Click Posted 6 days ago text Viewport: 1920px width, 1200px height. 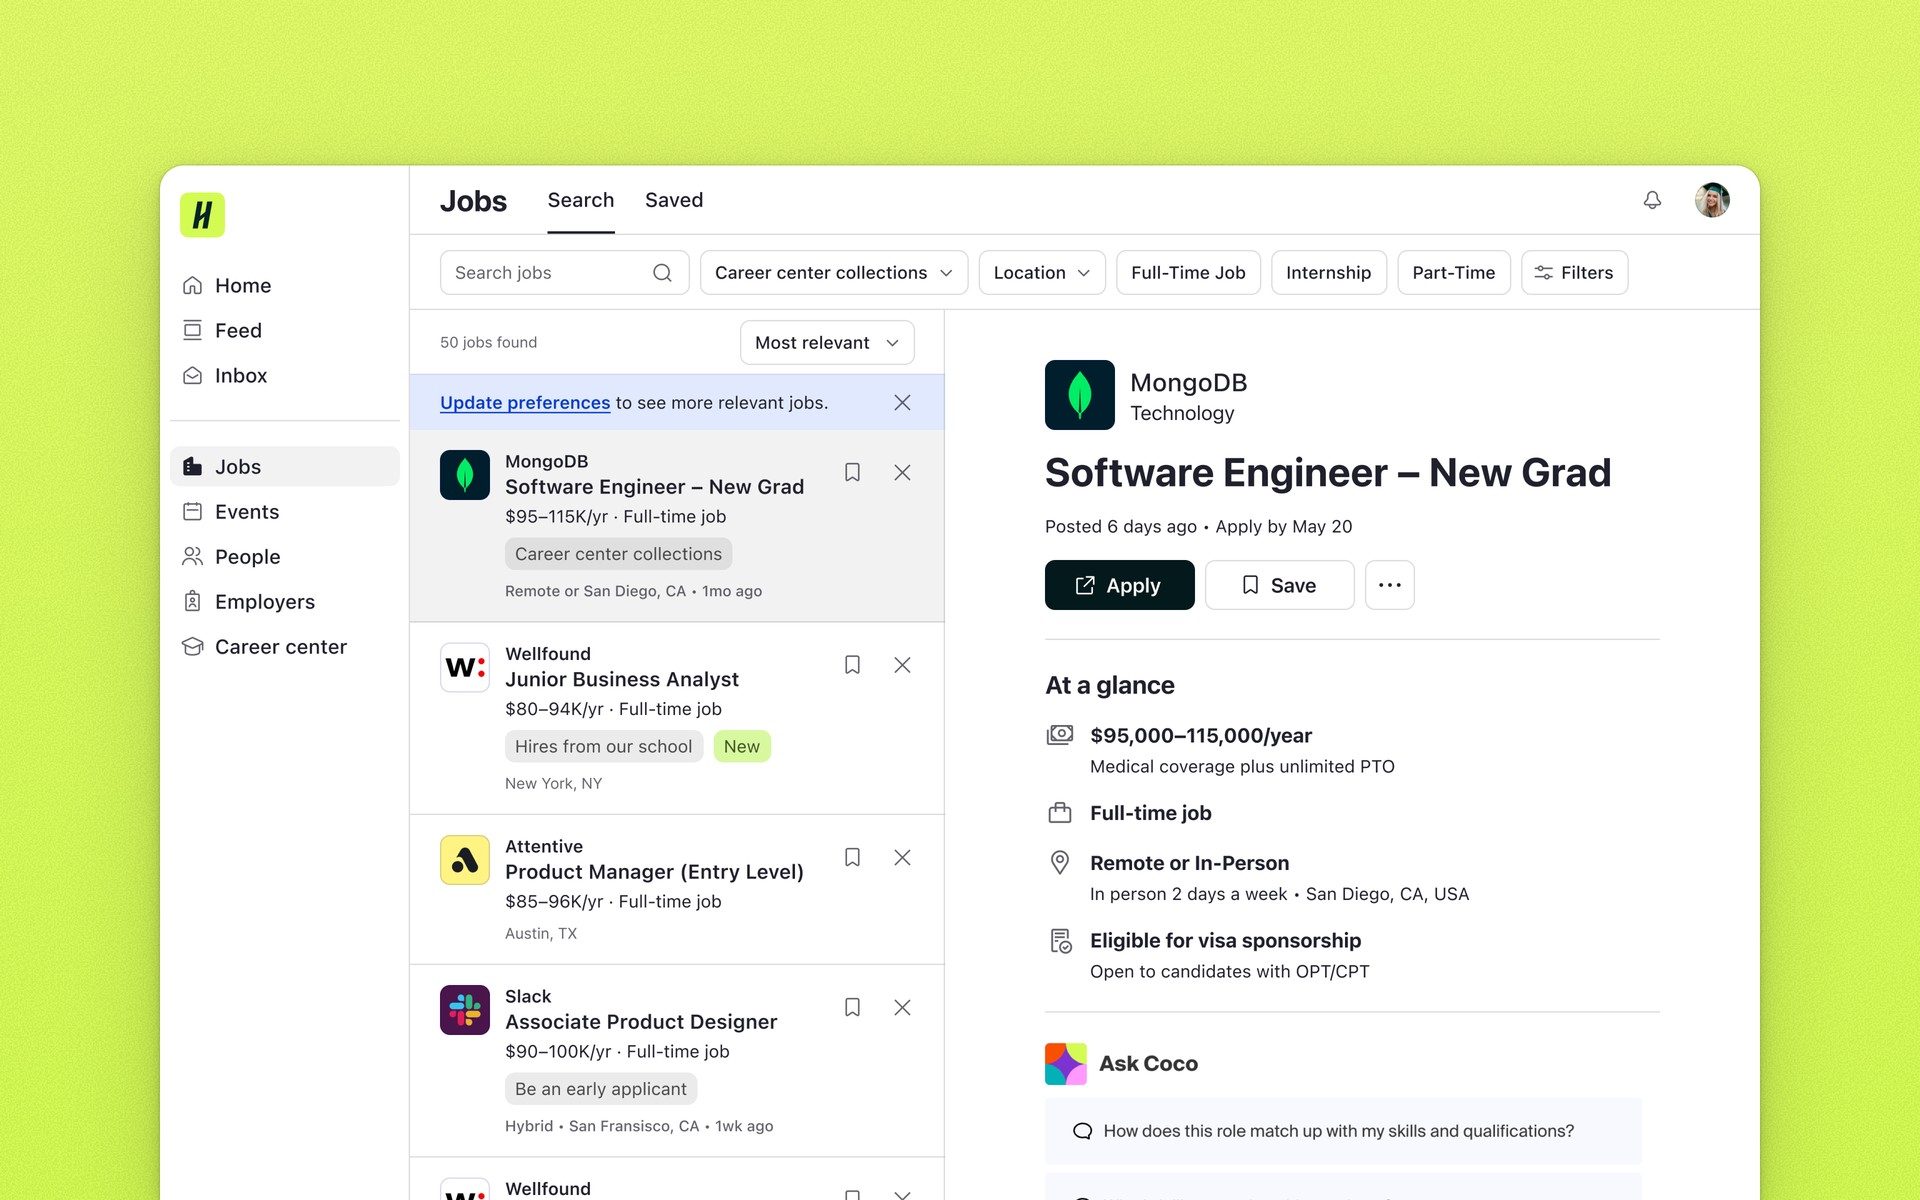point(1121,527)
